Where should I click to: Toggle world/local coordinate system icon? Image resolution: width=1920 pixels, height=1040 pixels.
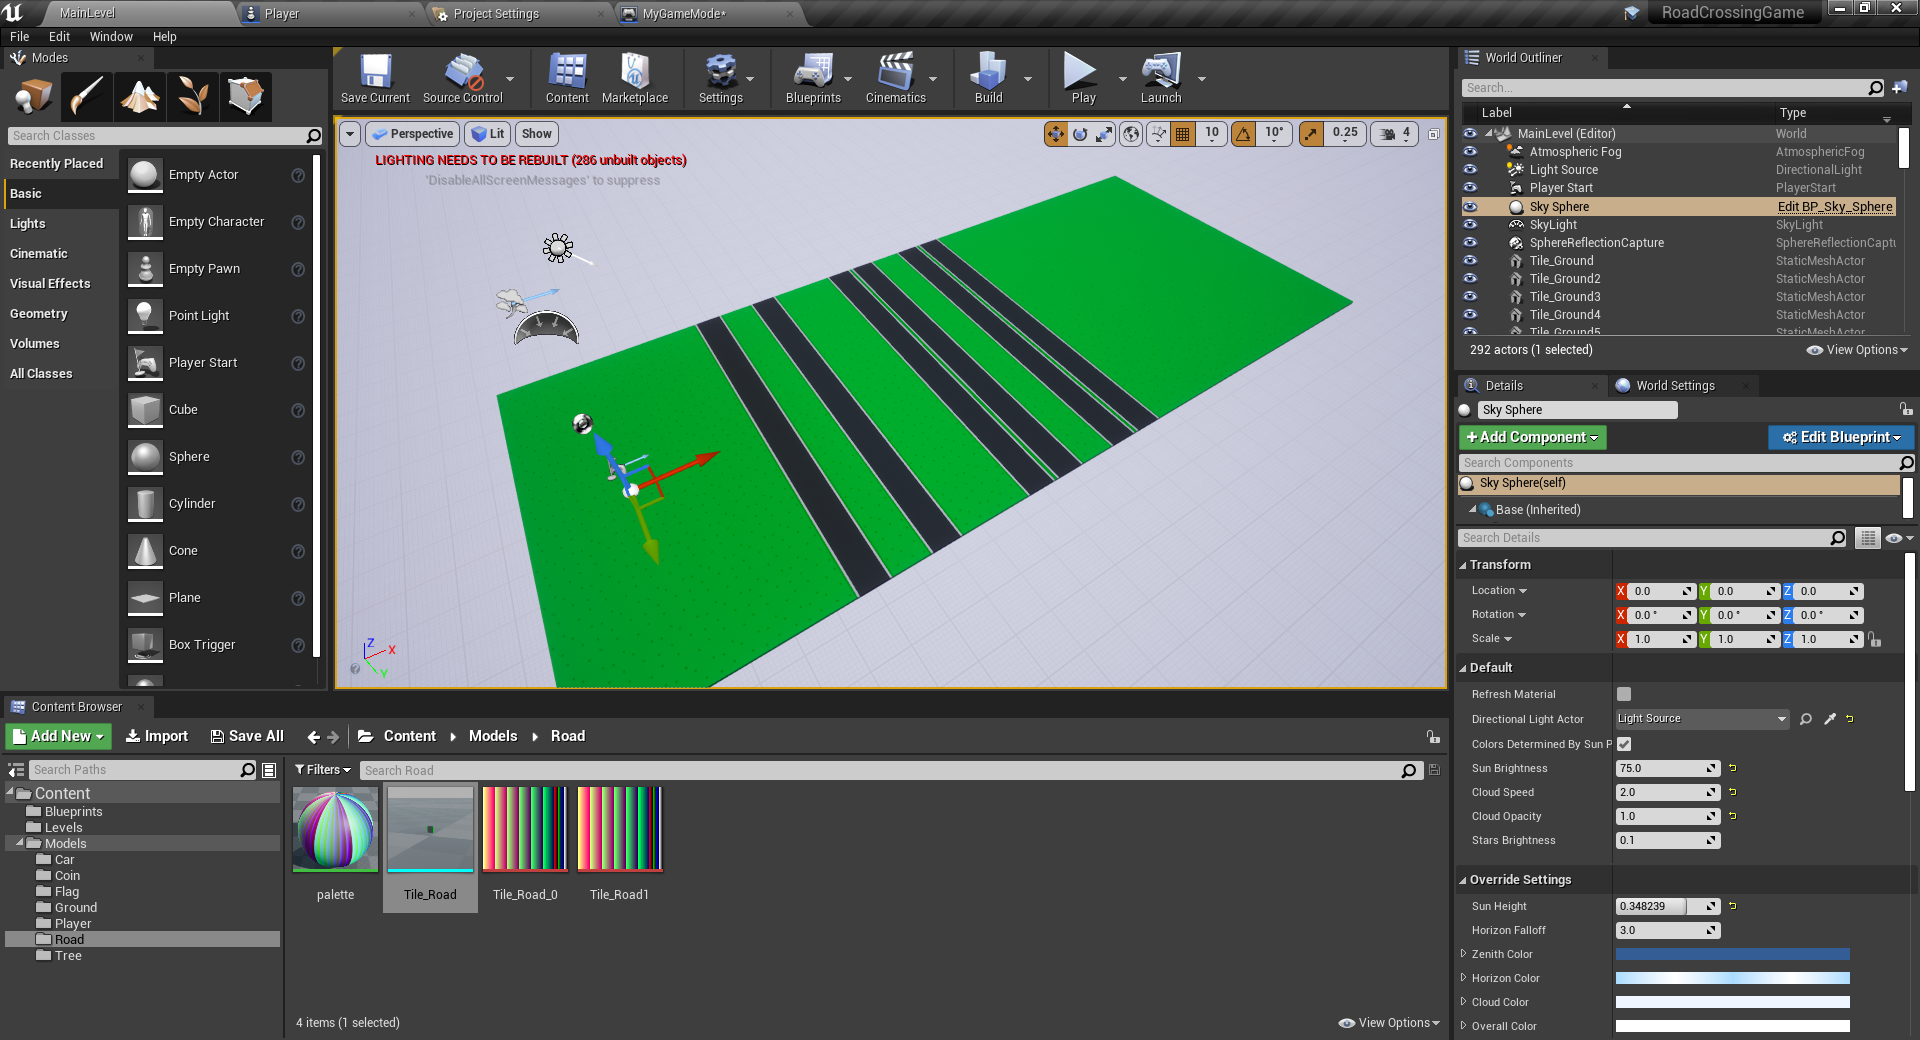click(x=1131, y=134)
